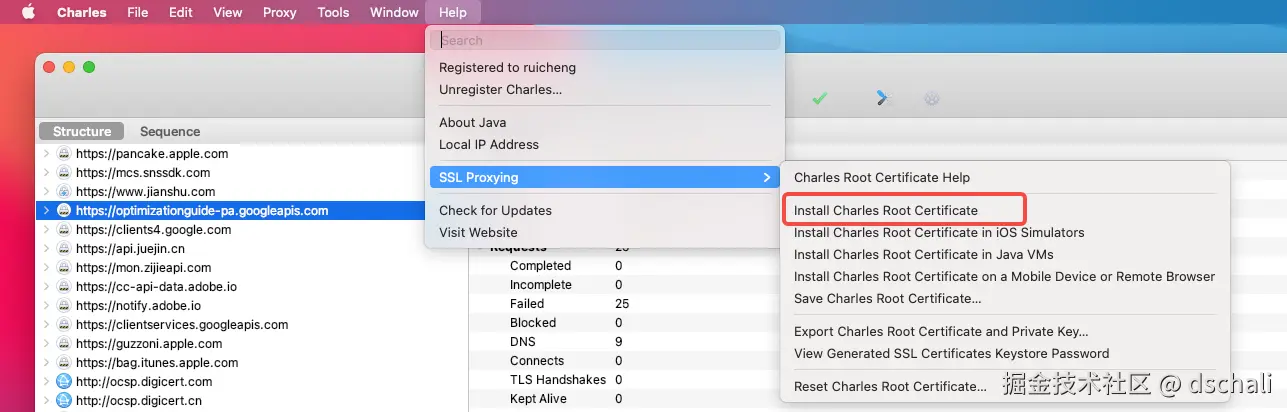Open the Tools toolbar icon (blue wrench)
Image resolution: width=1287 pixels, height=412 pixels.
point(881,98)
